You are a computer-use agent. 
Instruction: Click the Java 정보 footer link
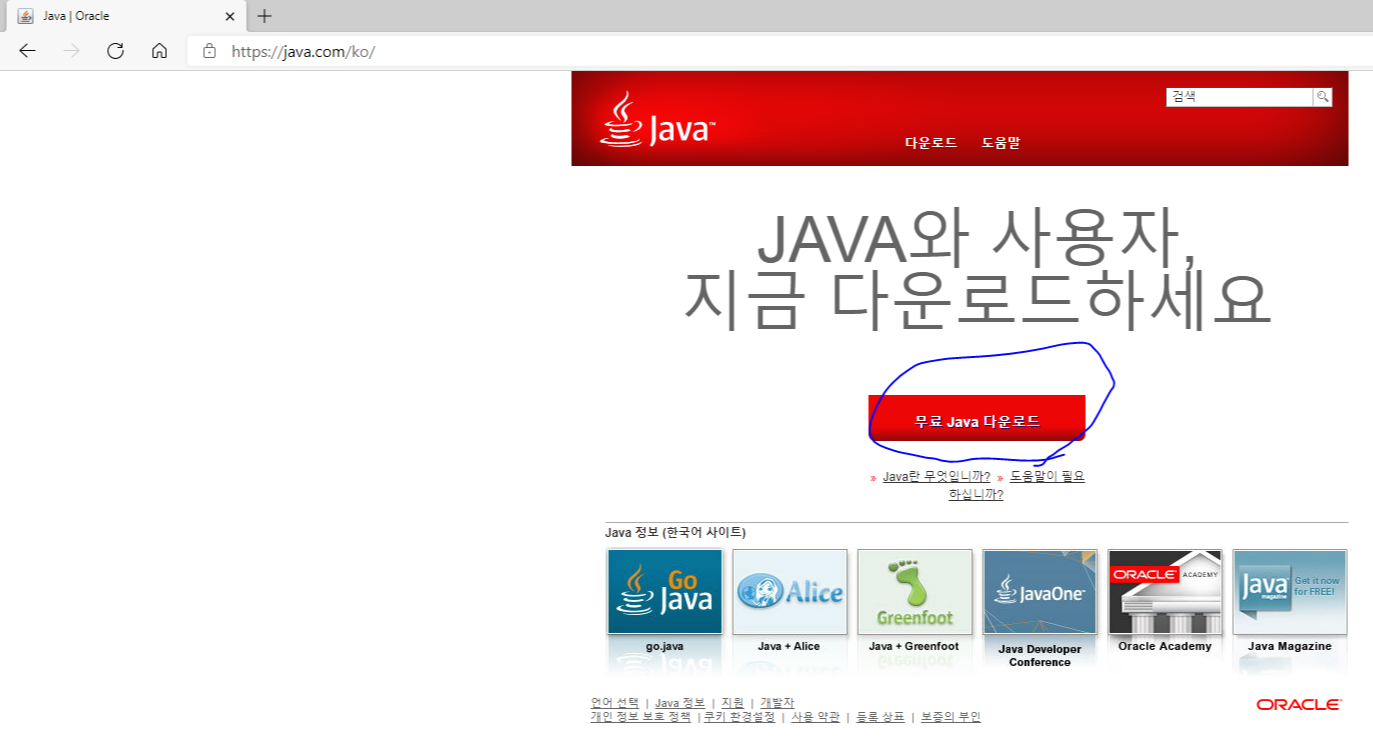click(680, 703)
